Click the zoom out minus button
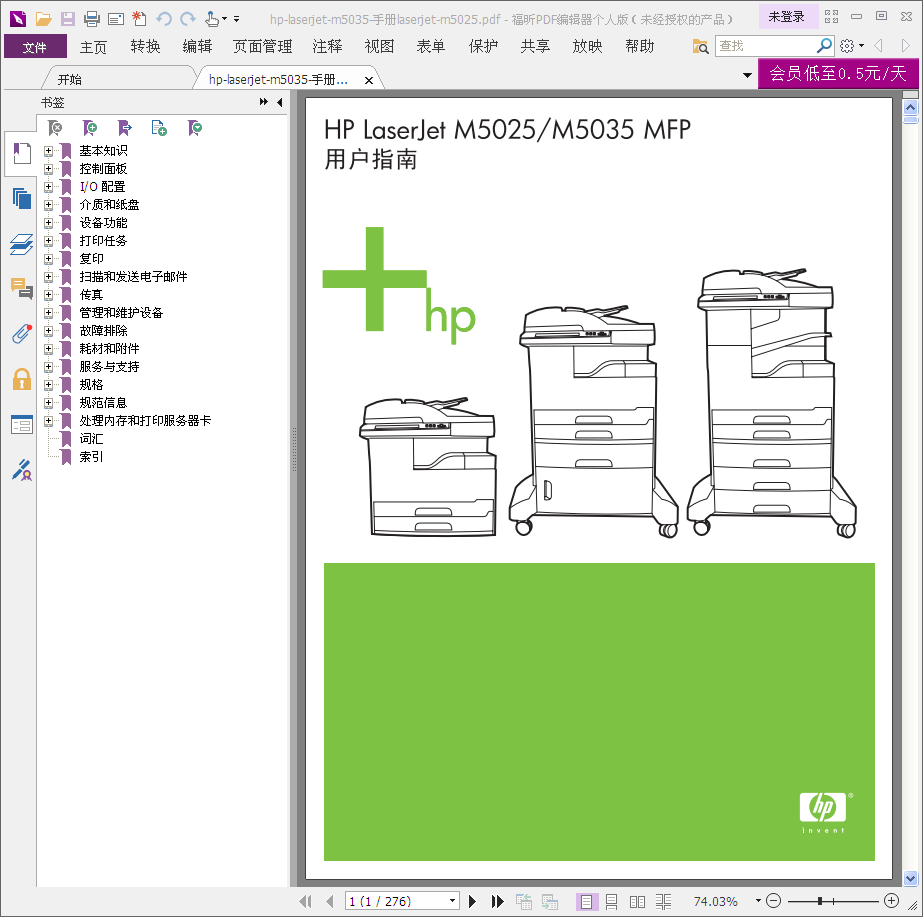Screen dimensions: 923x917 coord(774,901)
